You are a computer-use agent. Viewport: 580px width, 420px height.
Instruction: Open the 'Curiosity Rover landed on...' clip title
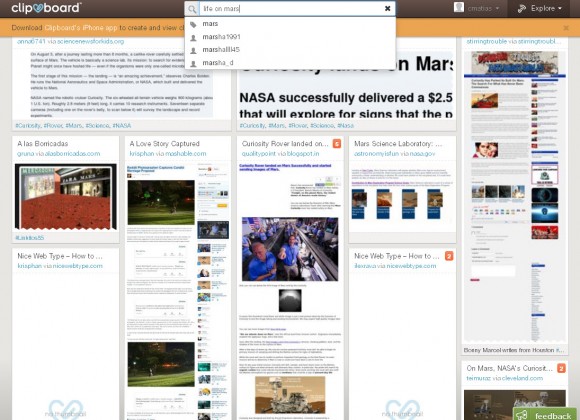click(285, 144)
